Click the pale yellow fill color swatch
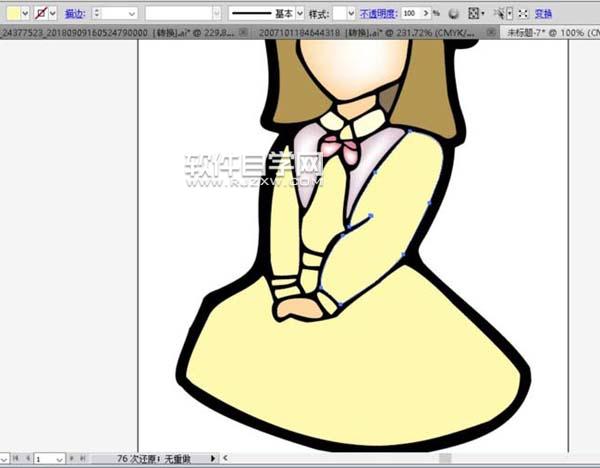 pyautogui.click(x=13, y=14)
